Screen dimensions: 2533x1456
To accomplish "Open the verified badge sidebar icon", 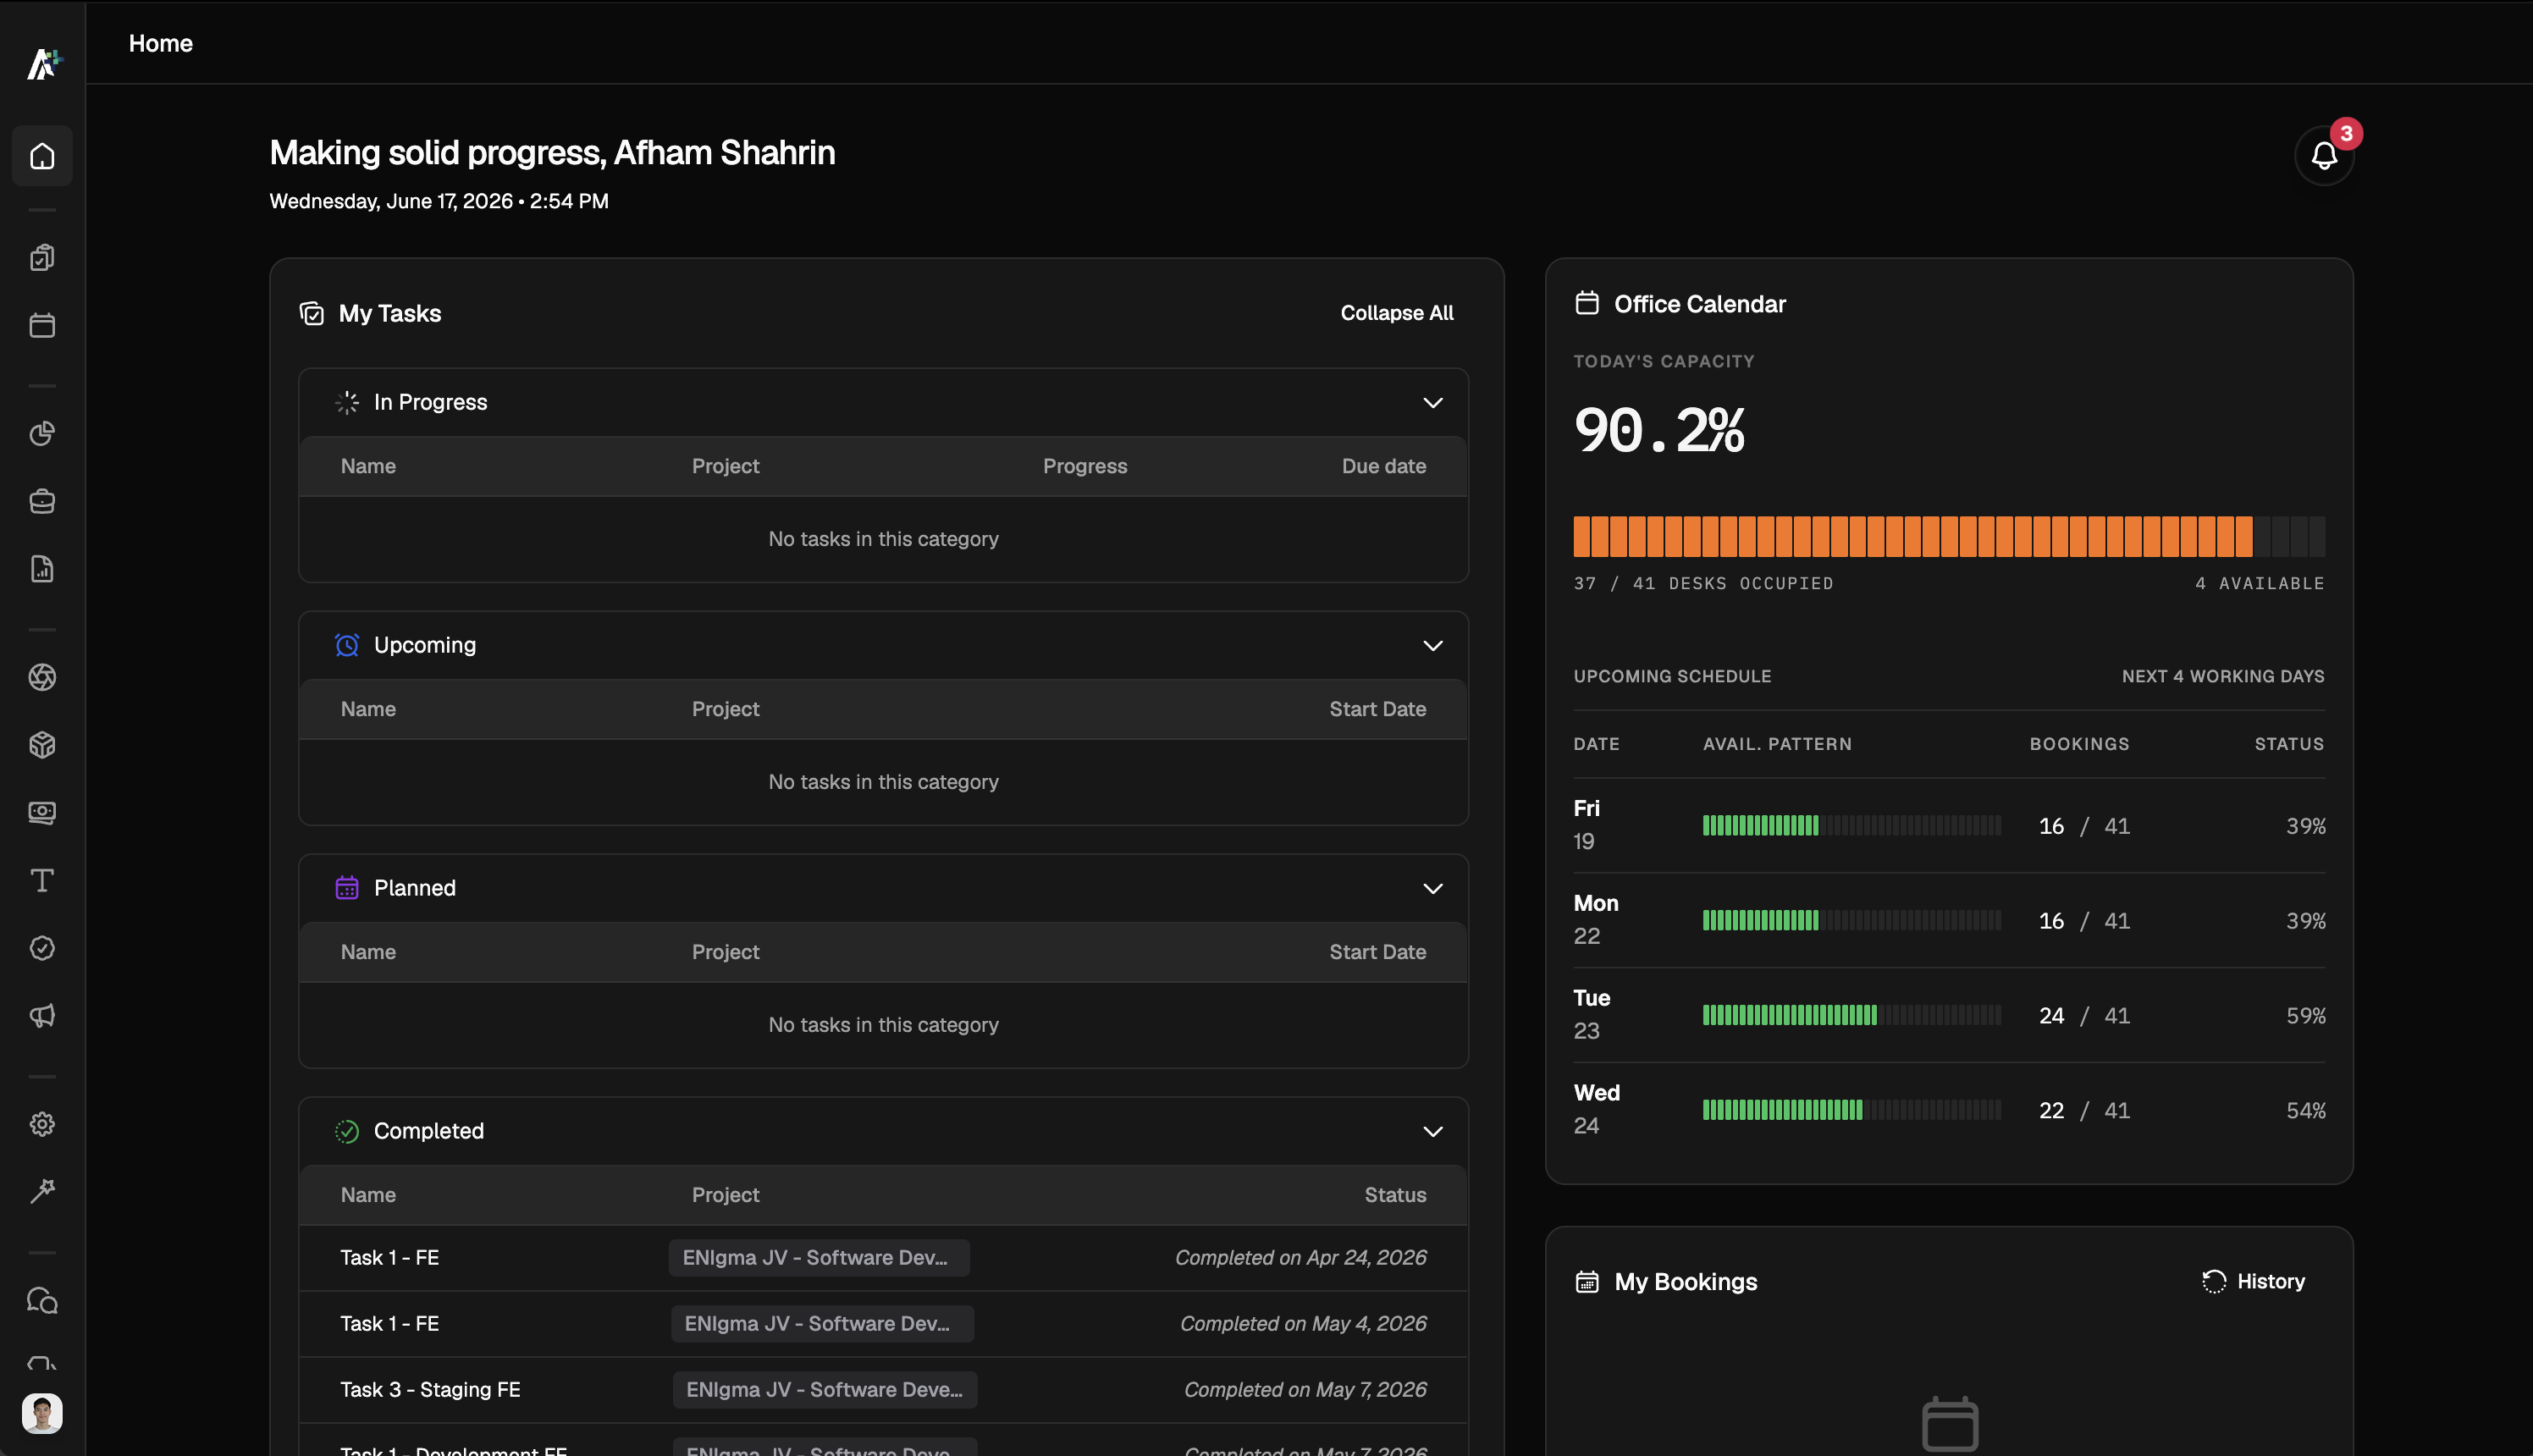I will tap(42, 948).
